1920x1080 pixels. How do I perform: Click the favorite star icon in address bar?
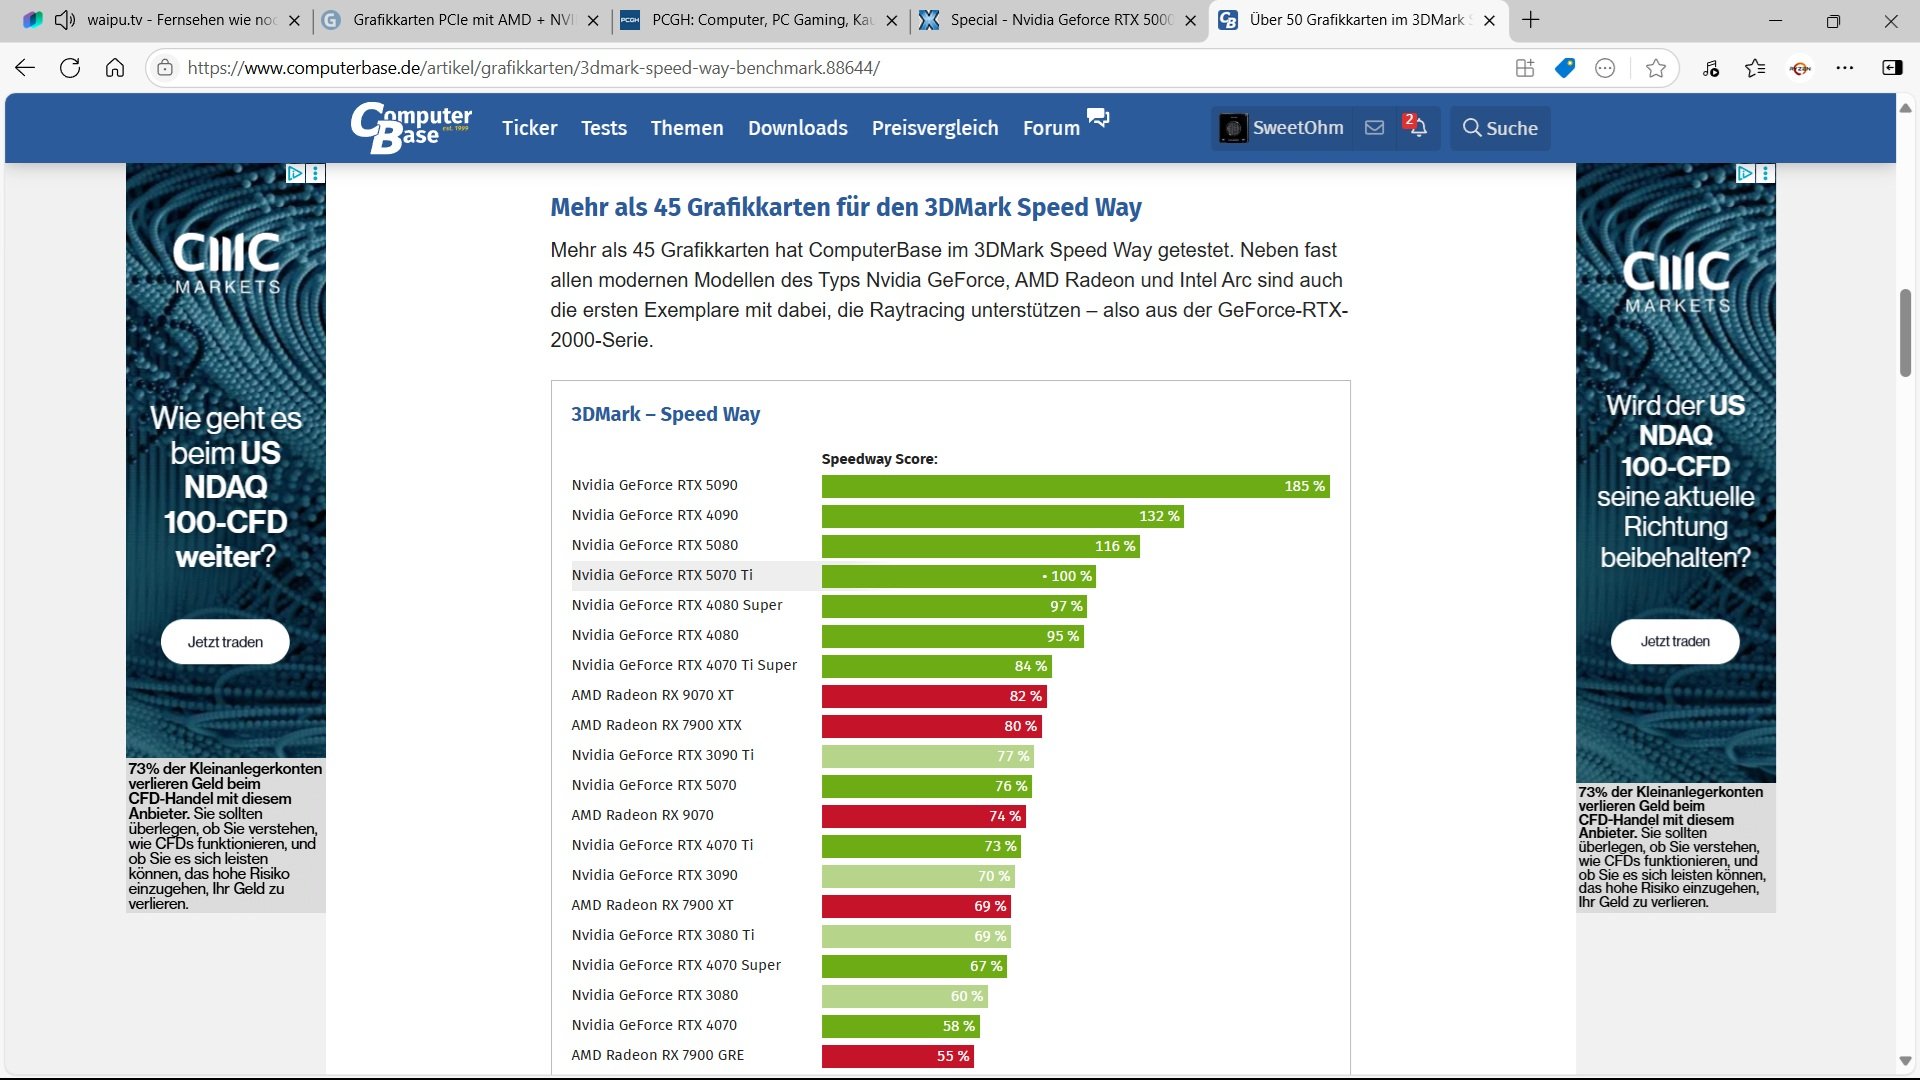click(1656, 68)
